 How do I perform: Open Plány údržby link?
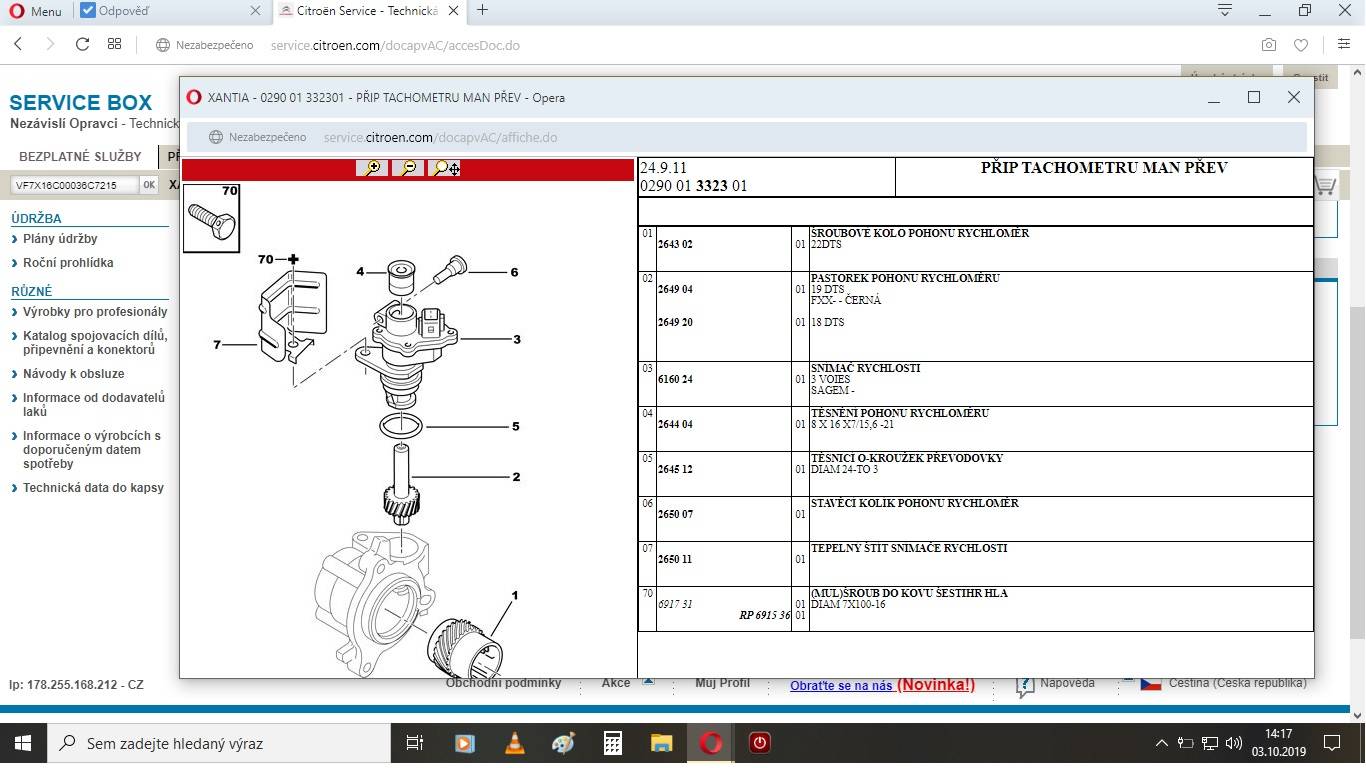click(60, 239)
